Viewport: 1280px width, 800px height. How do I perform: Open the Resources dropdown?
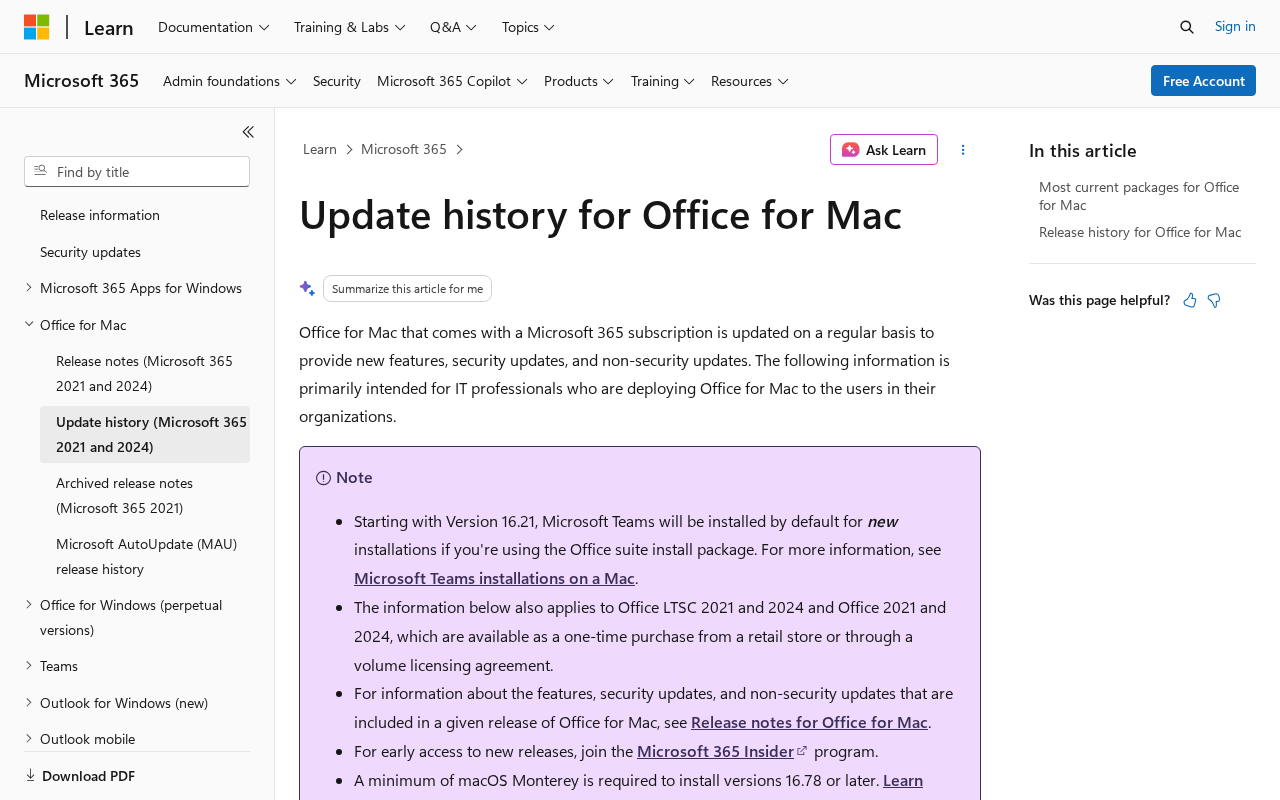pyautogui.click(x=750, y=81)
